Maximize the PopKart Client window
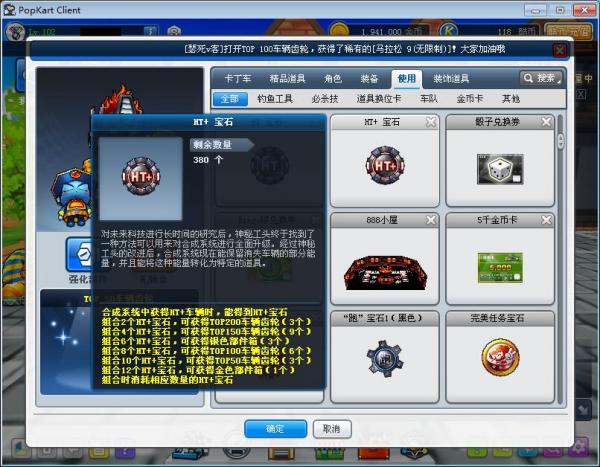The height and width of the screenshot is (467, 600). [559, 10]
